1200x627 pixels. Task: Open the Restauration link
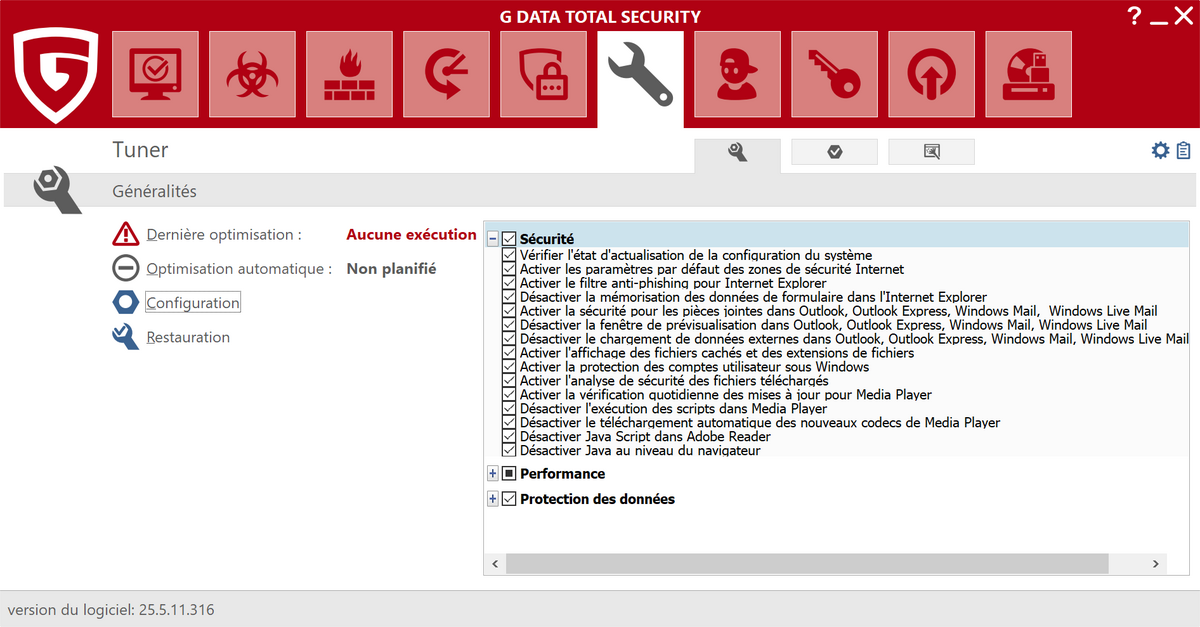click(188, 337)
